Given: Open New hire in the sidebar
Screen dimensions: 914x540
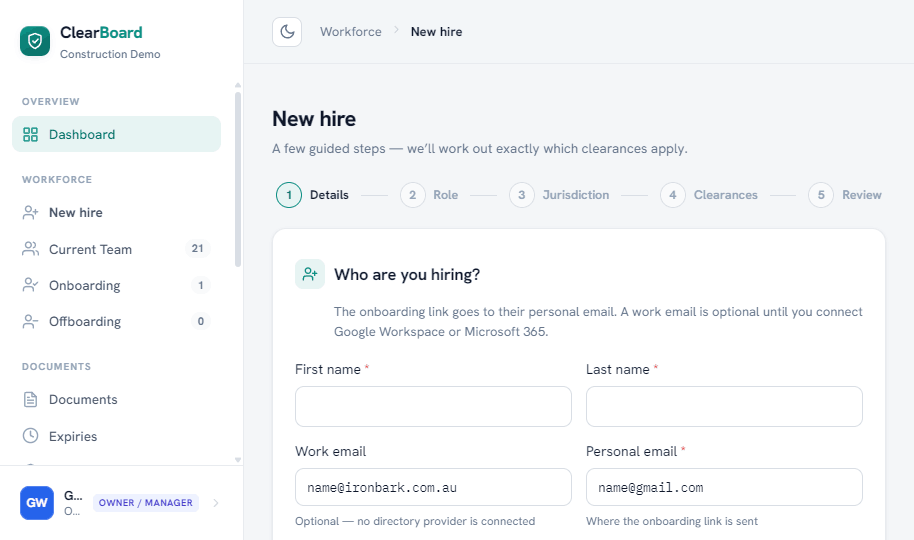Looking at the screenshot, I should [117, 213].
